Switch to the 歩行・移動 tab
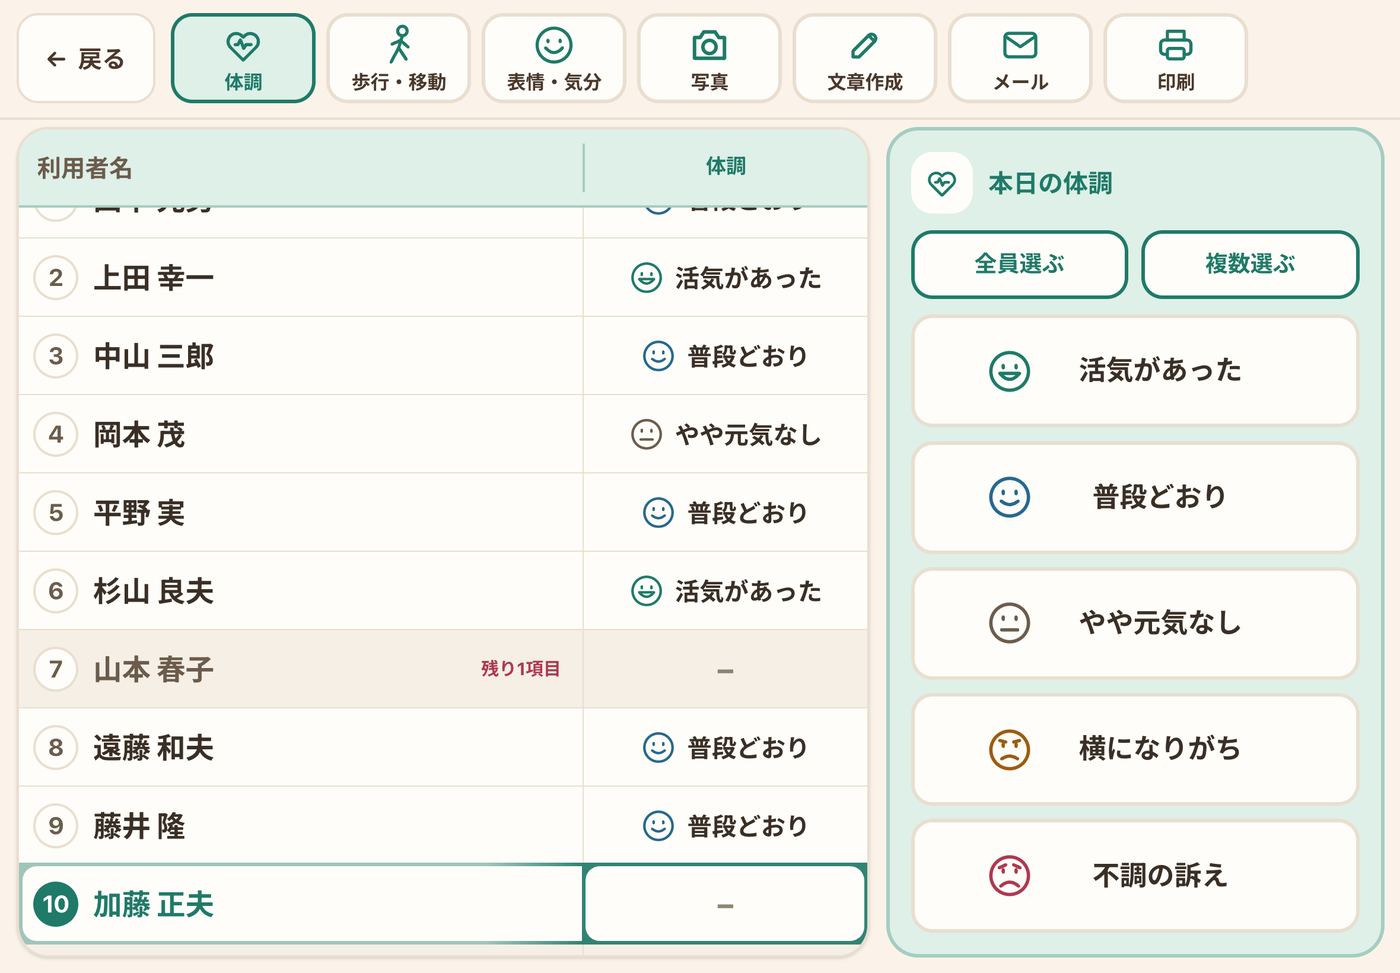This screenshot has height=973, width=1400. 399,59
